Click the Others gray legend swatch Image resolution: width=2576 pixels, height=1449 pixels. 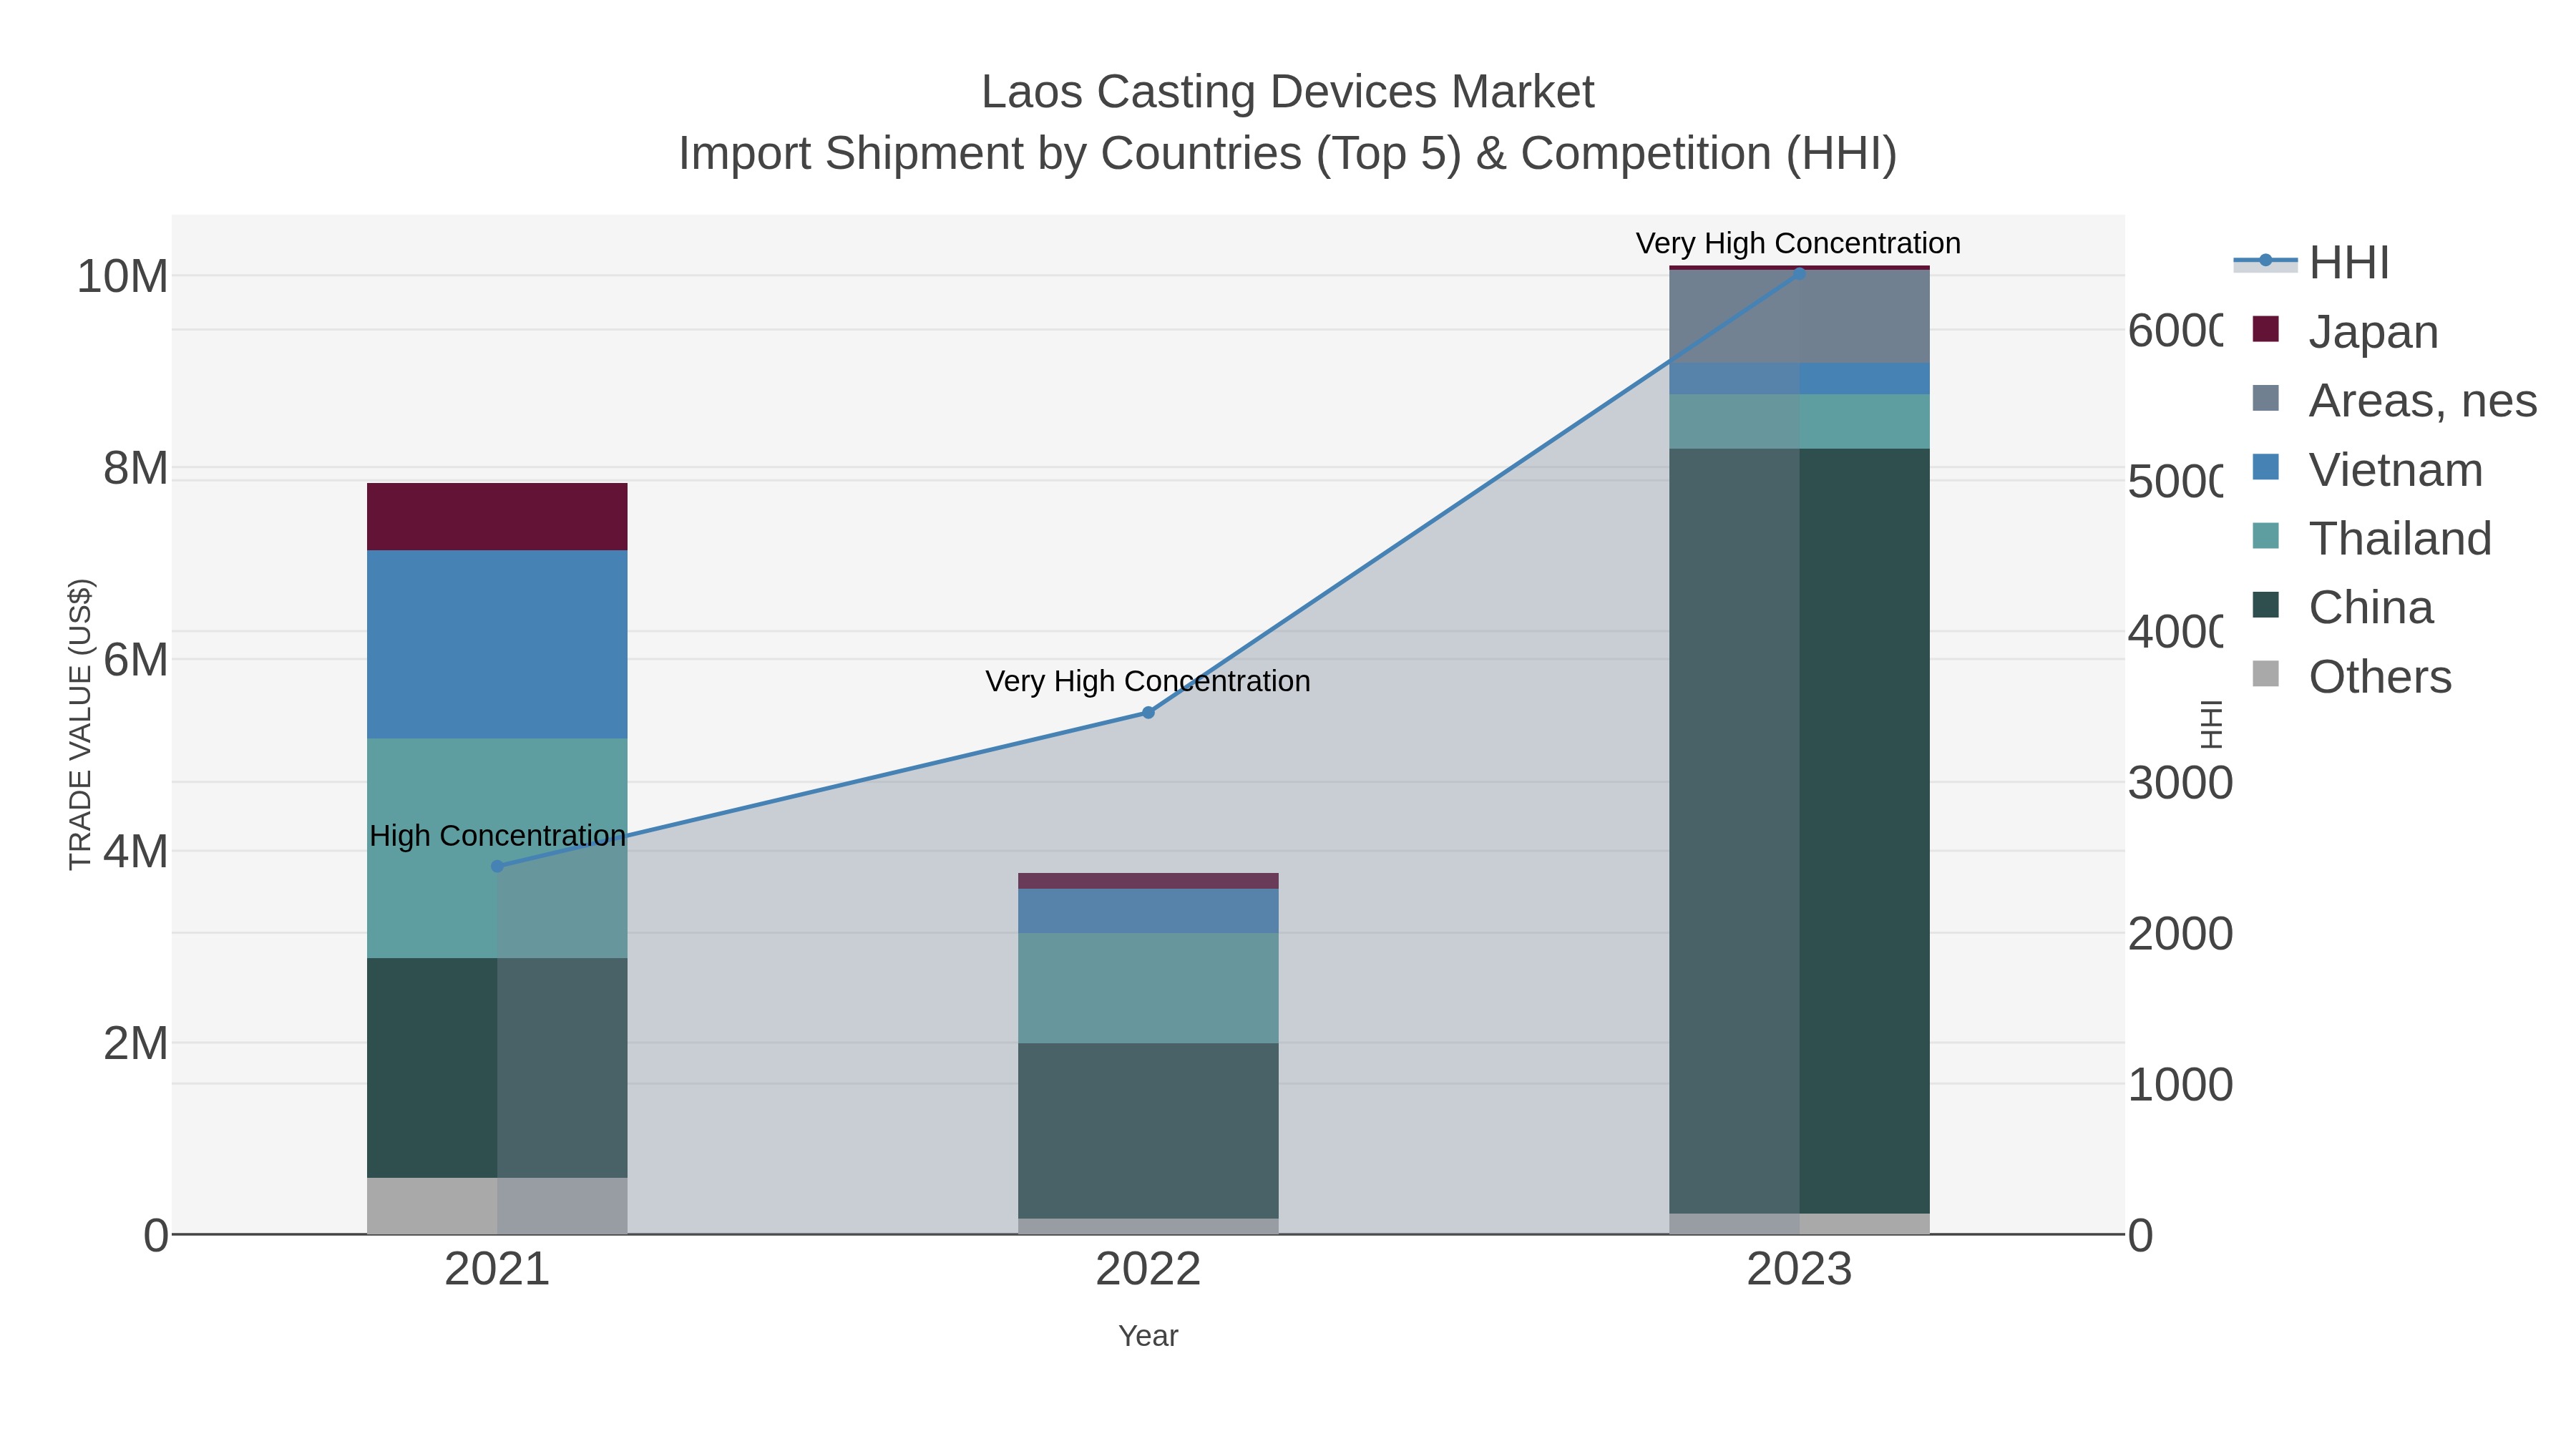point(2266,674)
